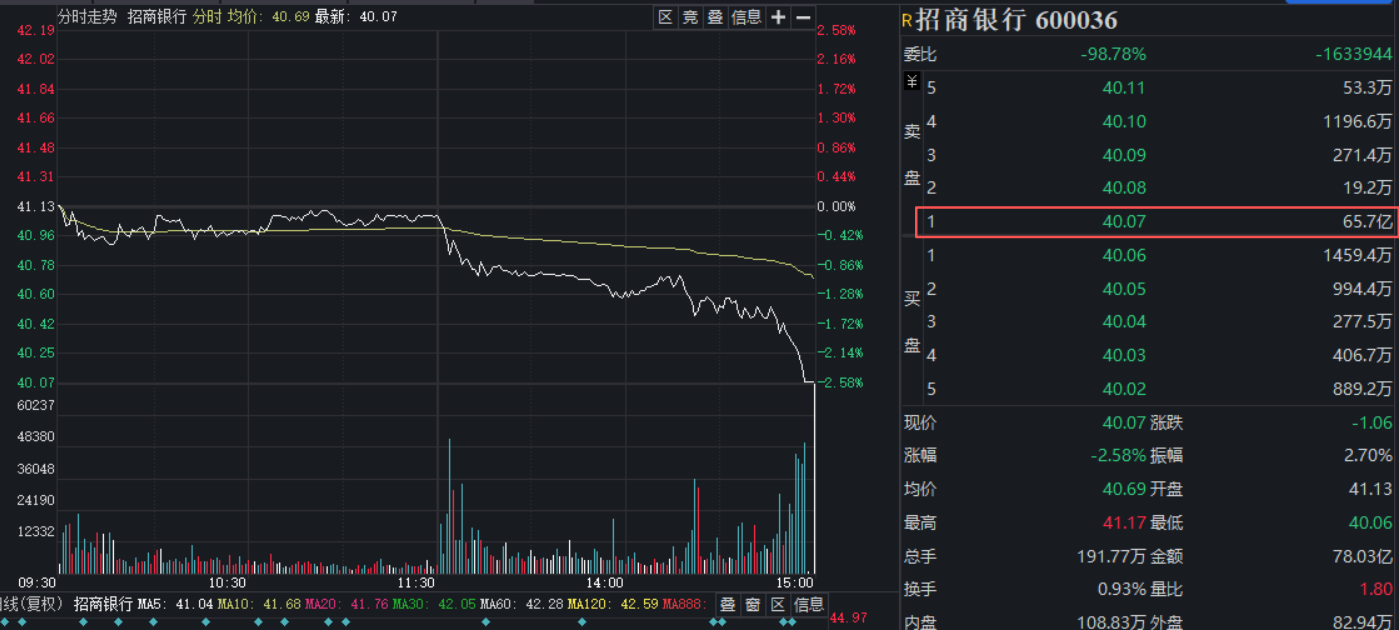Image resolution: width=1399 pixels, height=630 pixels.
Task: Open 信息 info in bottom bar
Action: click(x=809, y=604)
